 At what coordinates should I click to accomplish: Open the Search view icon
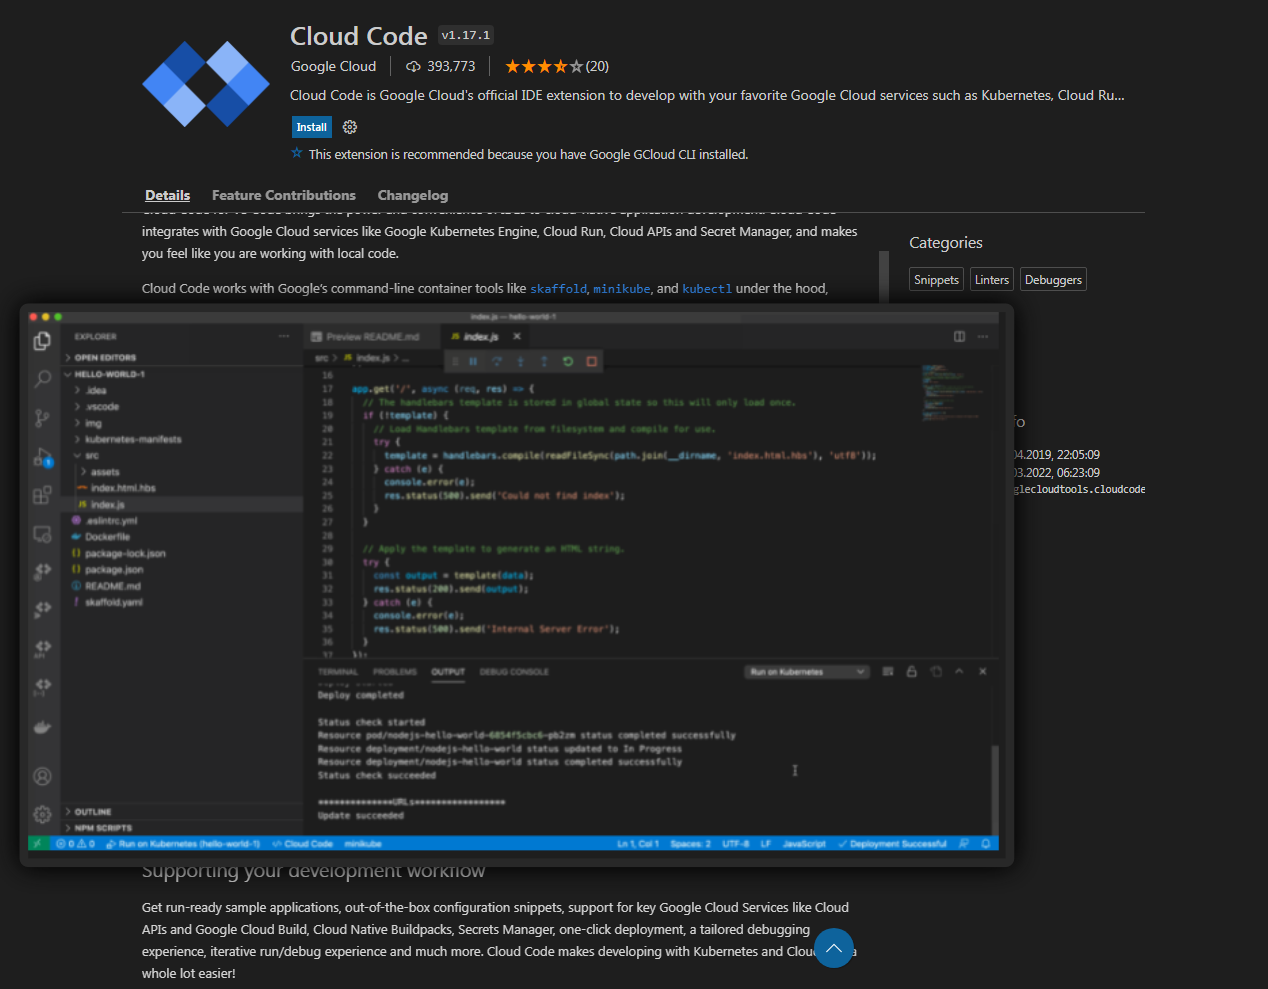click(41, 378)
